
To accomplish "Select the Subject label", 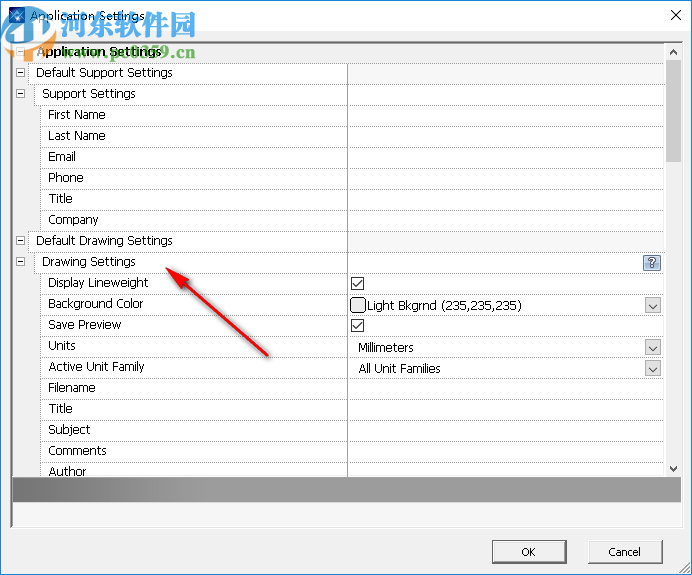I will (69, 430).
